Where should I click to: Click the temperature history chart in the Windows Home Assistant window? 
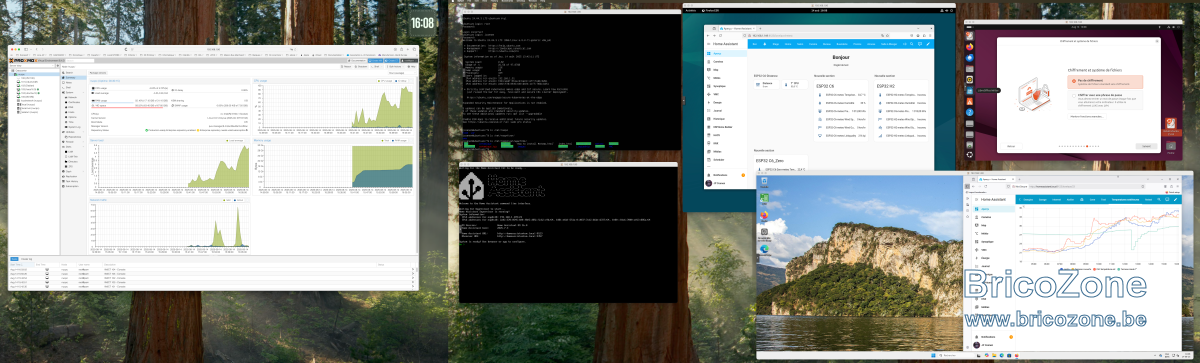[x=1100, y=236]
